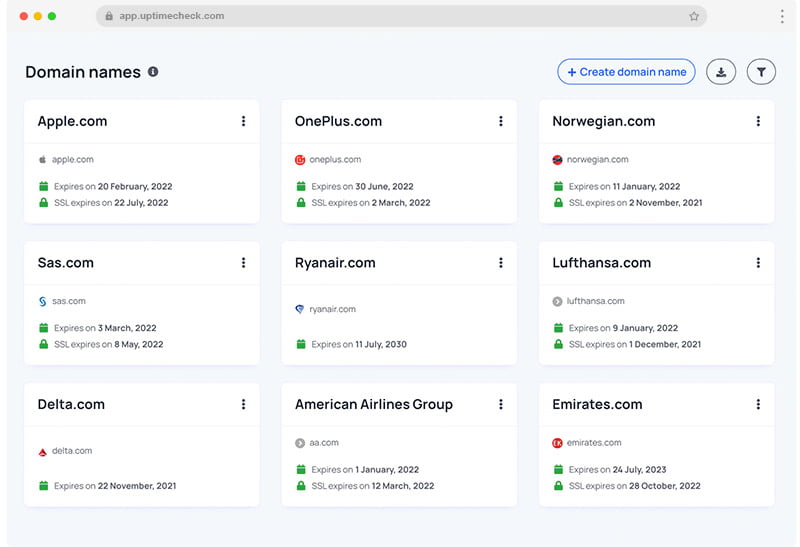Select the lufthansa.com domain text
The height and width of the screenshot is (547, 800).
pyautogui.click(x=595, y=301)
